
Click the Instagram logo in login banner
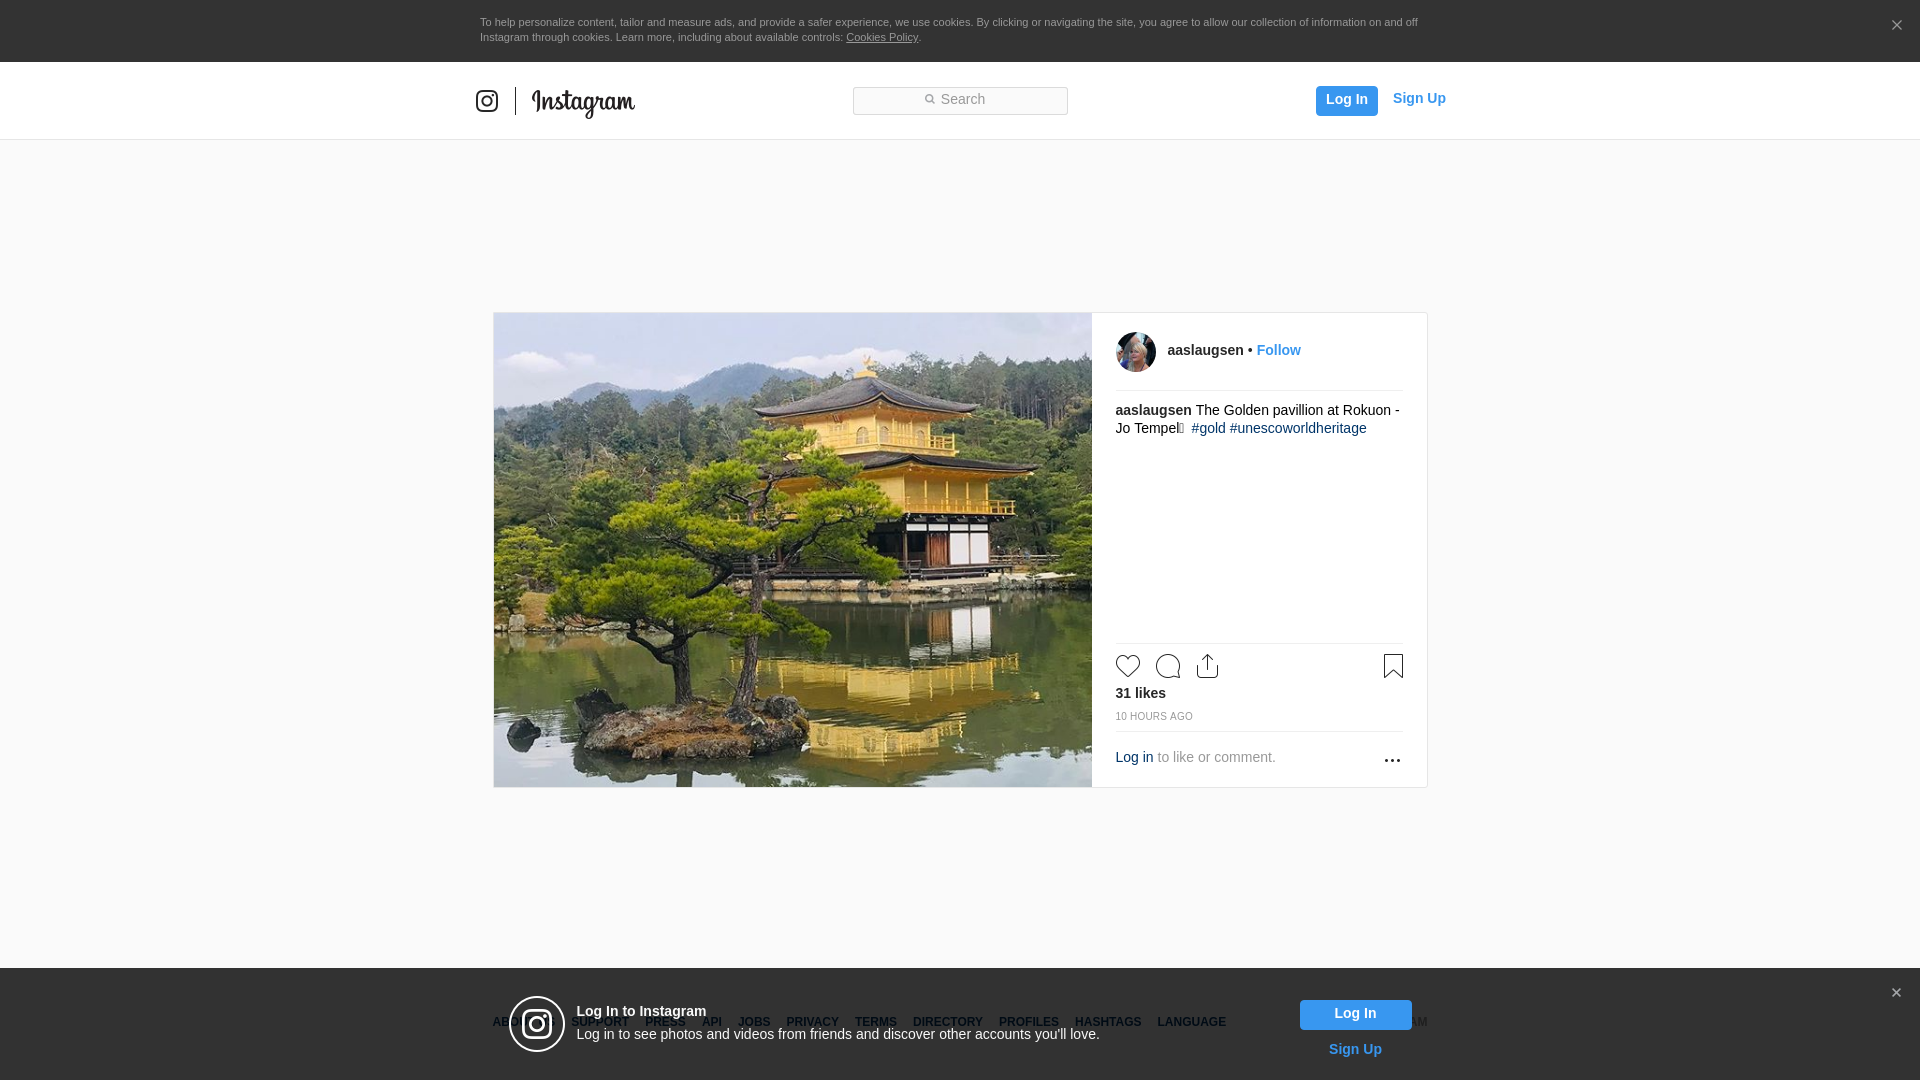[537, 1024]
